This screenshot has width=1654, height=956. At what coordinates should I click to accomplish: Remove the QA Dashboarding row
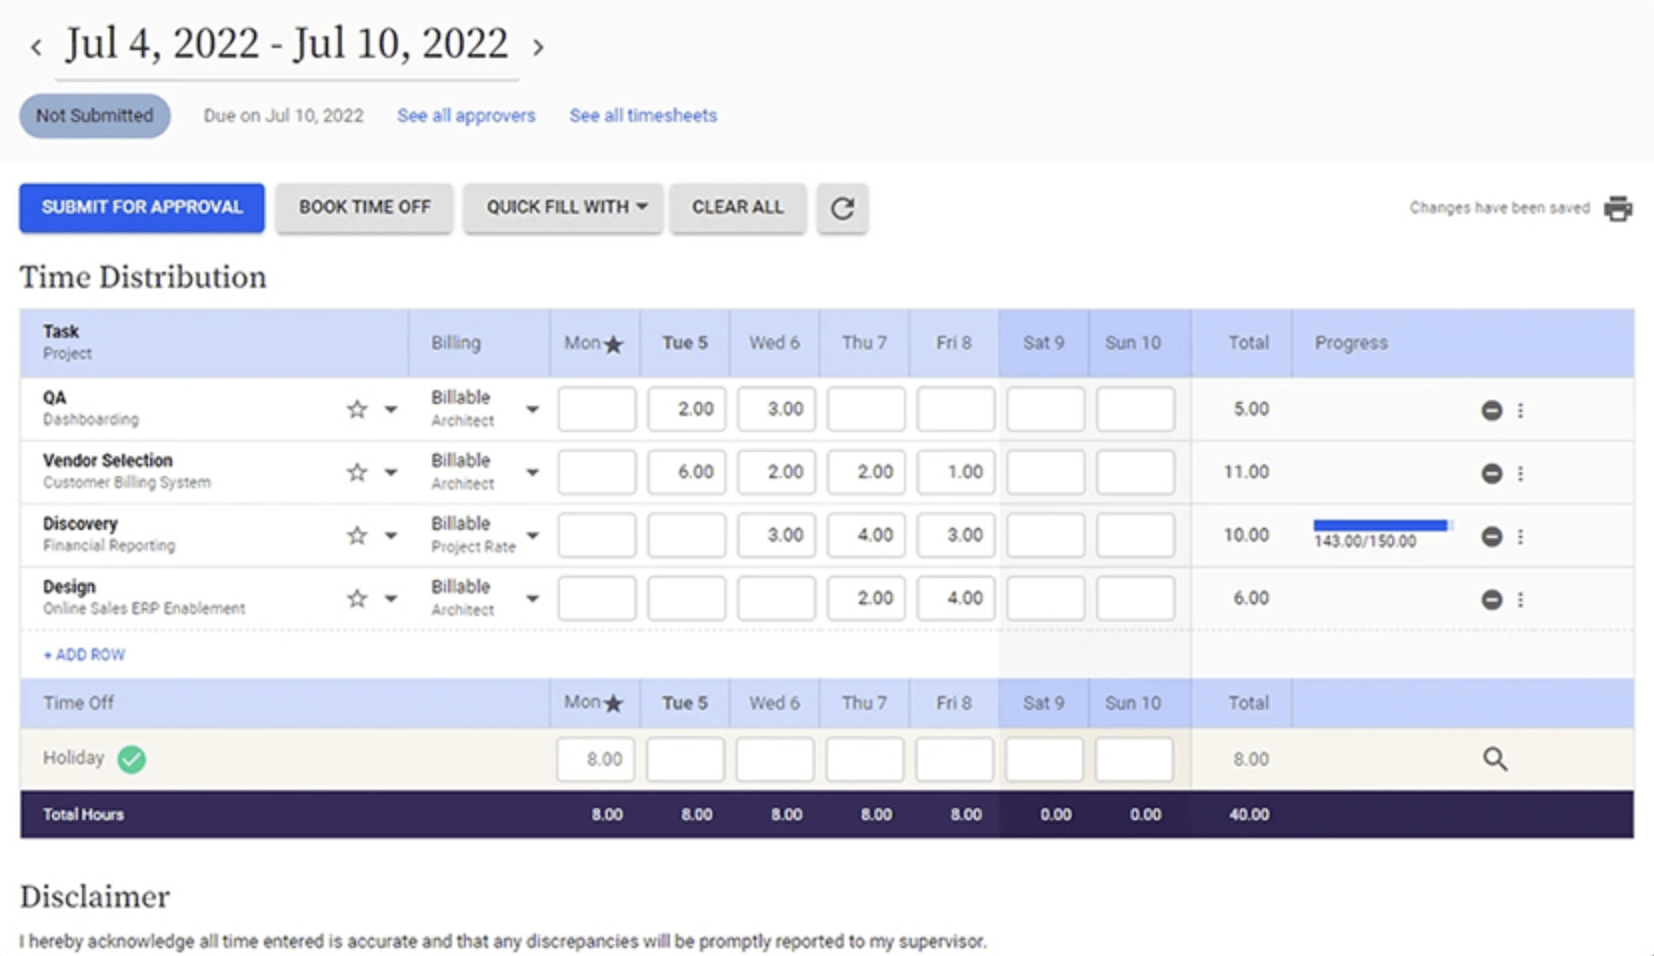tap(1491, 409)
